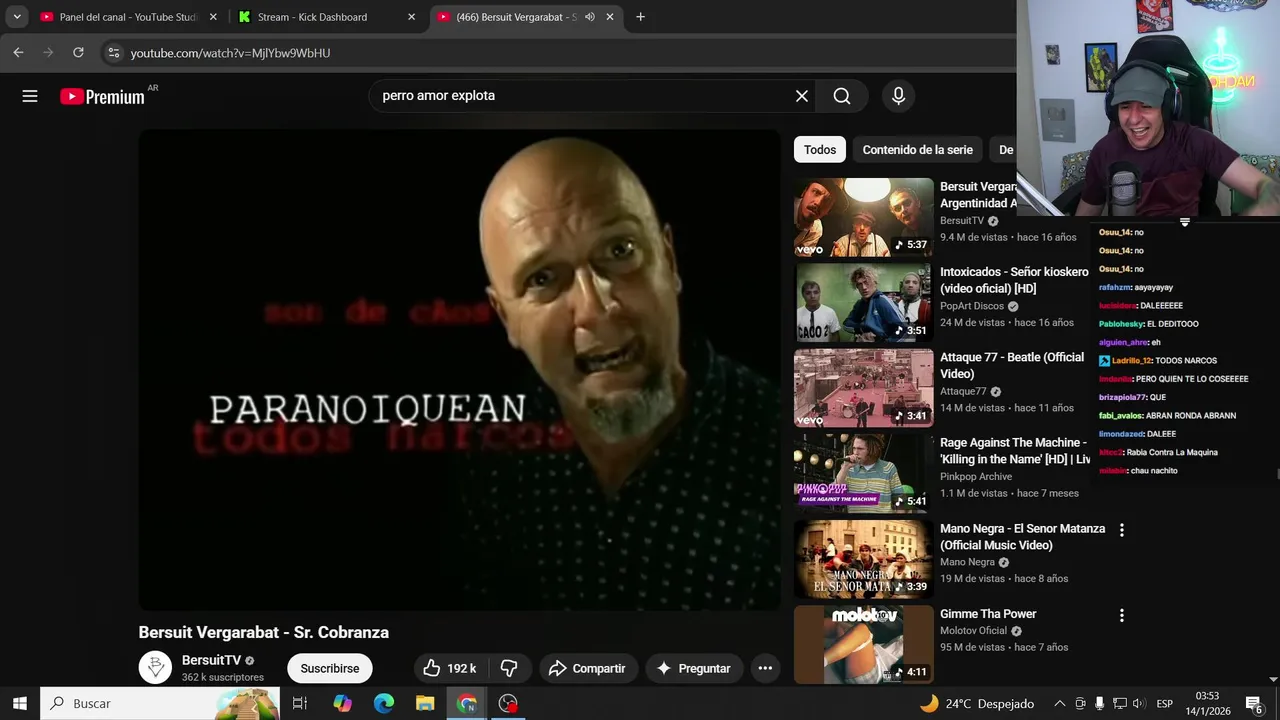Screen dimensions: 1280x720
Task: Open the YouTube hamburger guide menu
Action: click(x=30, y=96)
